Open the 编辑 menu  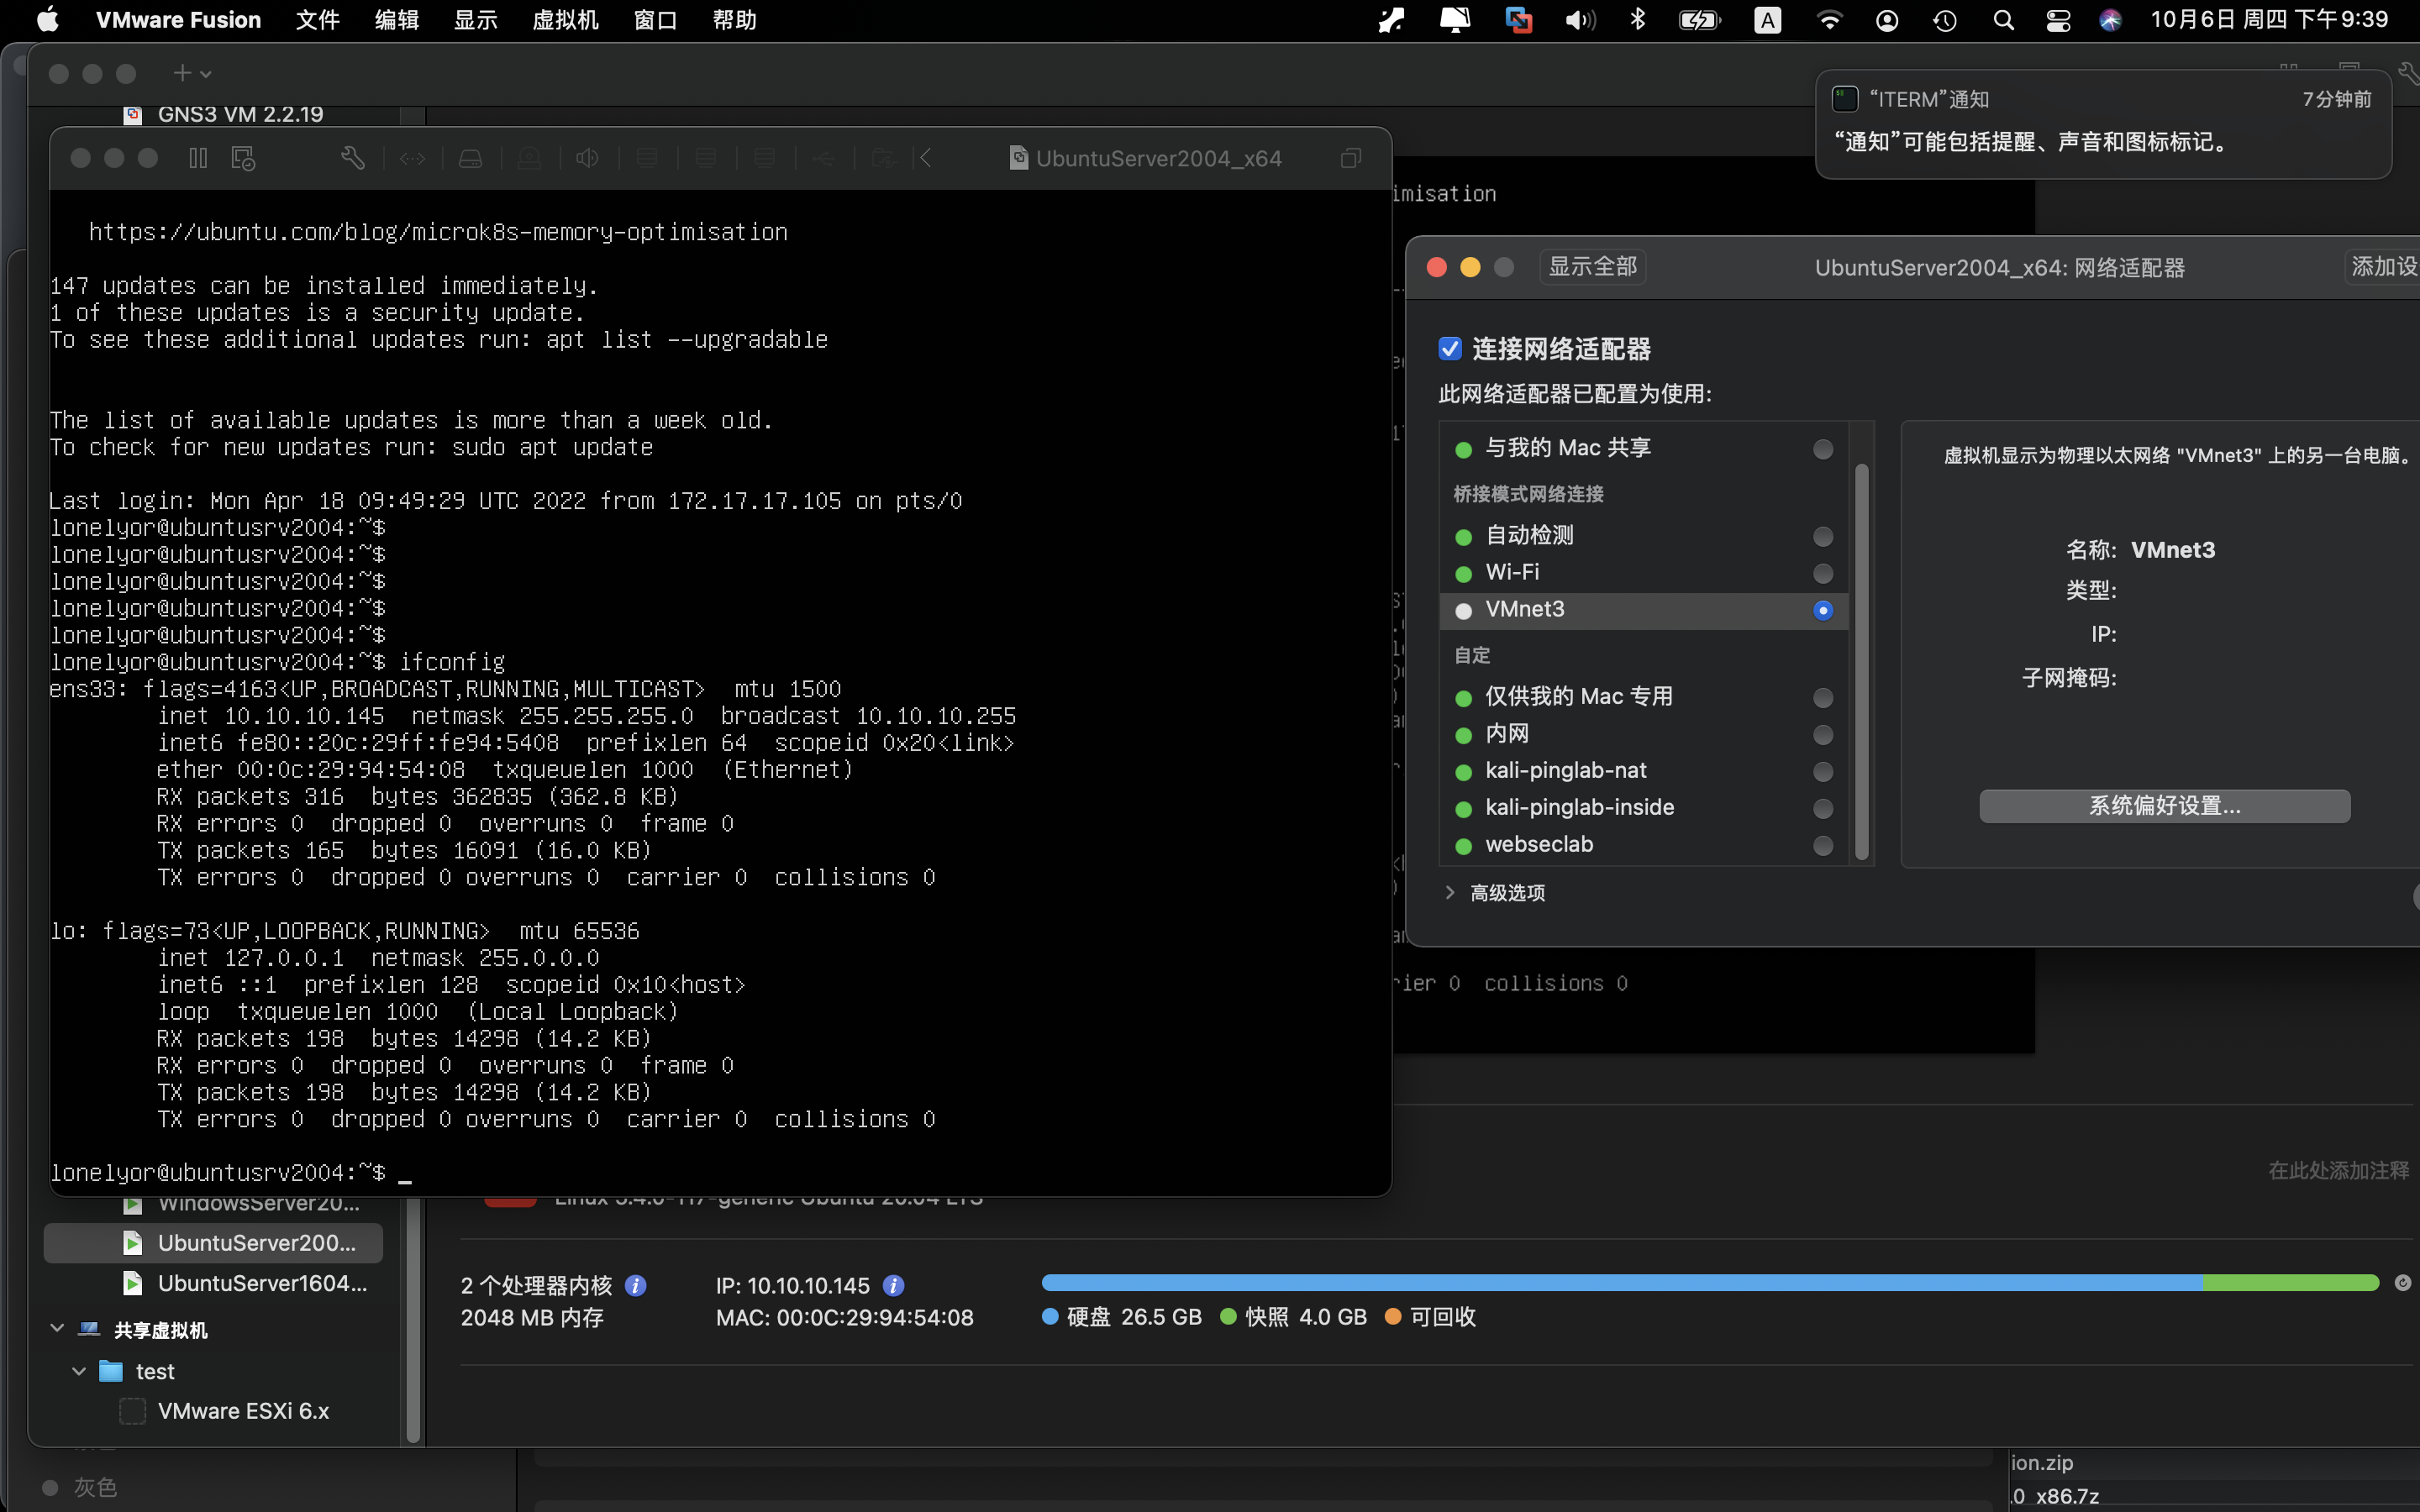coord(397,20)
